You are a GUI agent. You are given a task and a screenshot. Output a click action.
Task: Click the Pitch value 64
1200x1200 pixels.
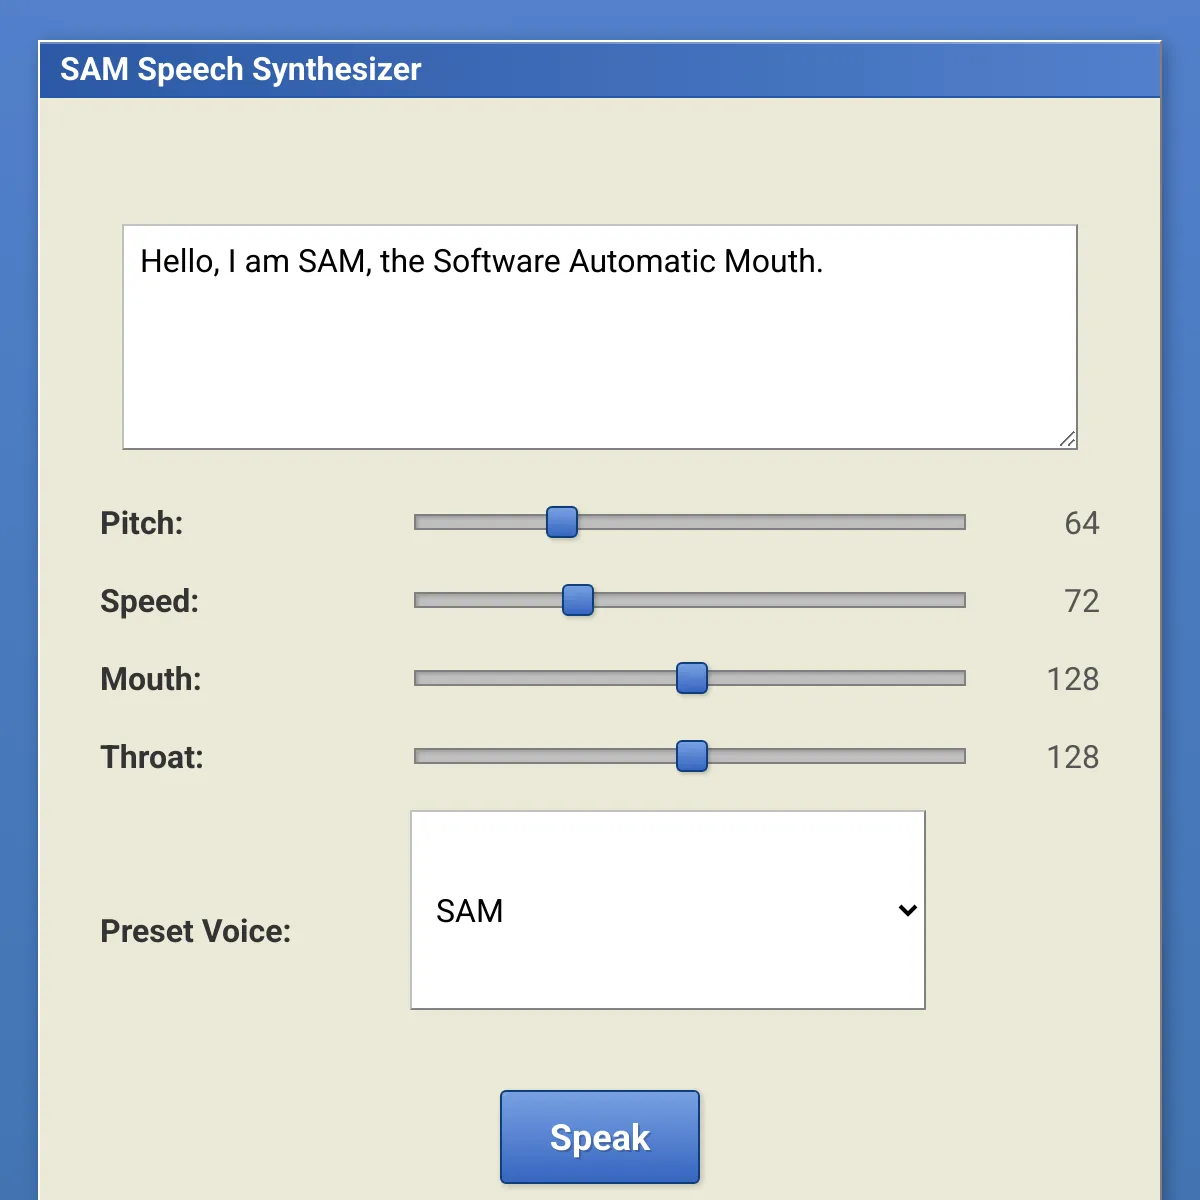[1082, 523]
